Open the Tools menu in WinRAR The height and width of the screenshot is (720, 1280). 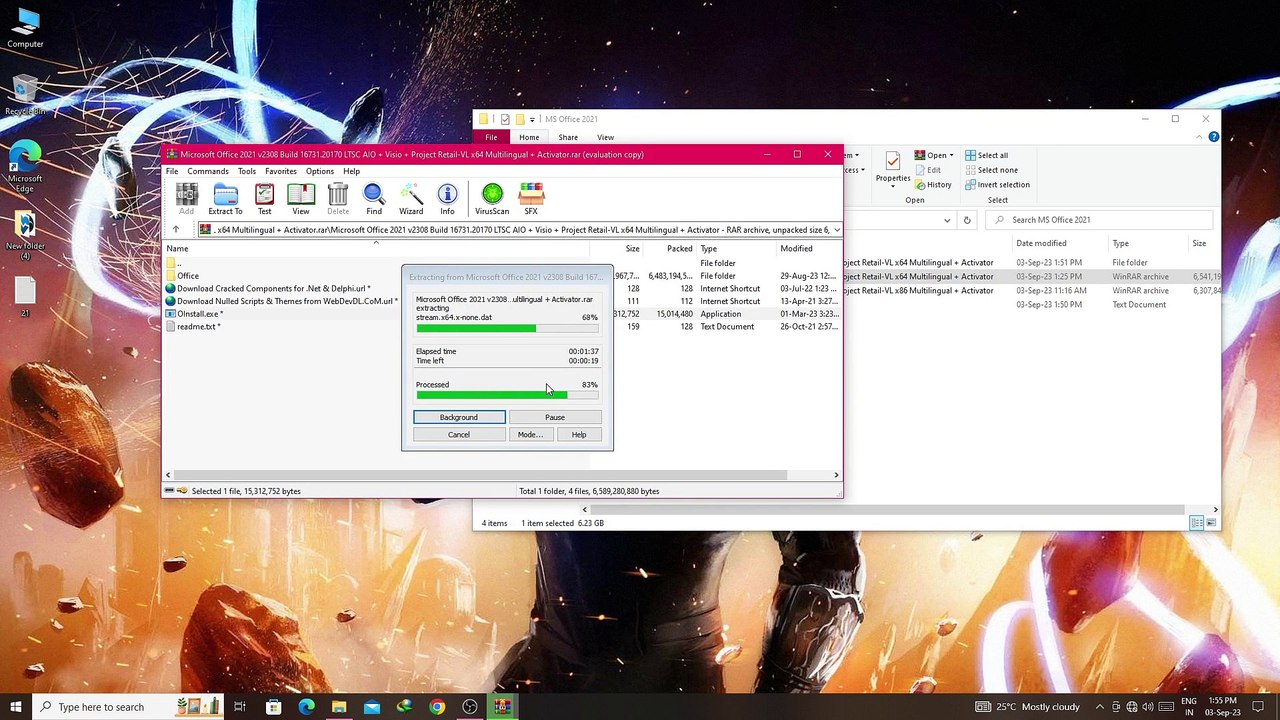(247, 171)
